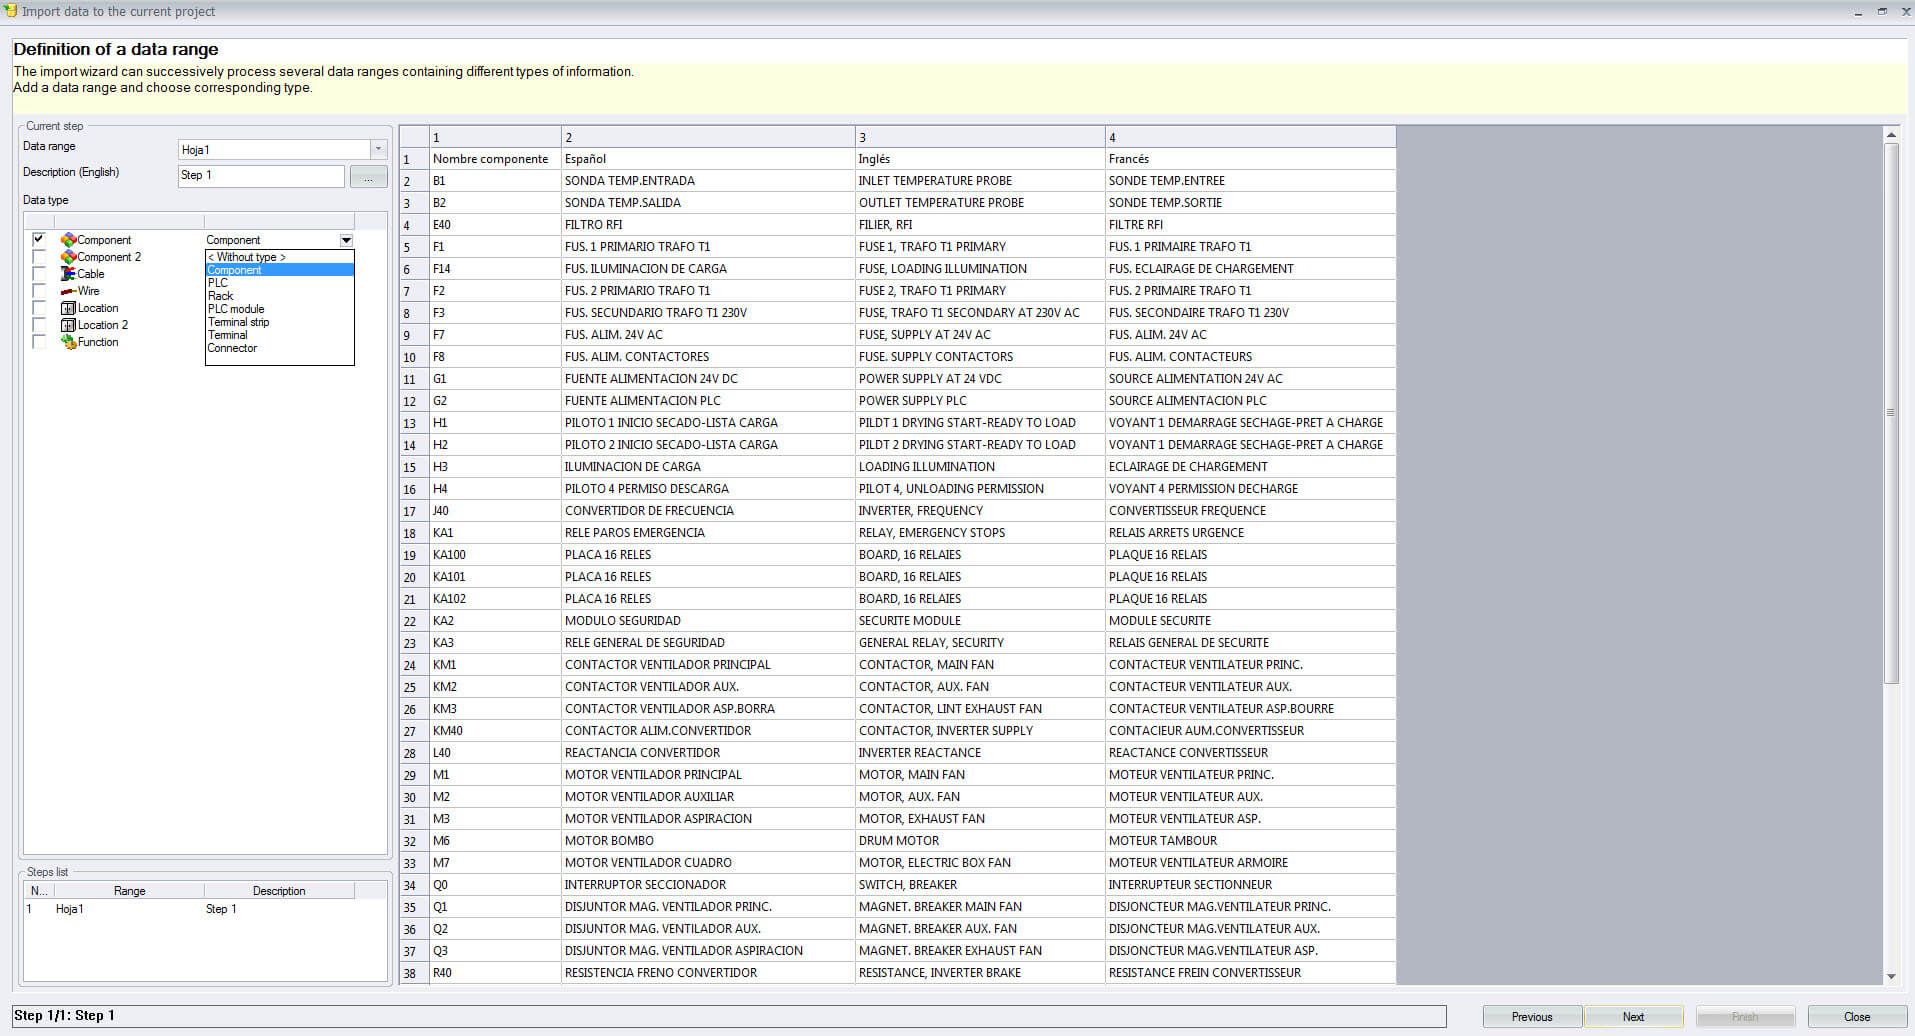This screenshot has width=1915, height=1036.
Task: Click the Location data type icon
Action: point(68,308)
